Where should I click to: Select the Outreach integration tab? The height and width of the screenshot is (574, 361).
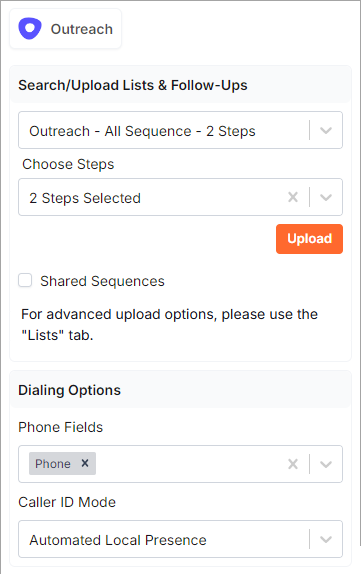point(66,29)
